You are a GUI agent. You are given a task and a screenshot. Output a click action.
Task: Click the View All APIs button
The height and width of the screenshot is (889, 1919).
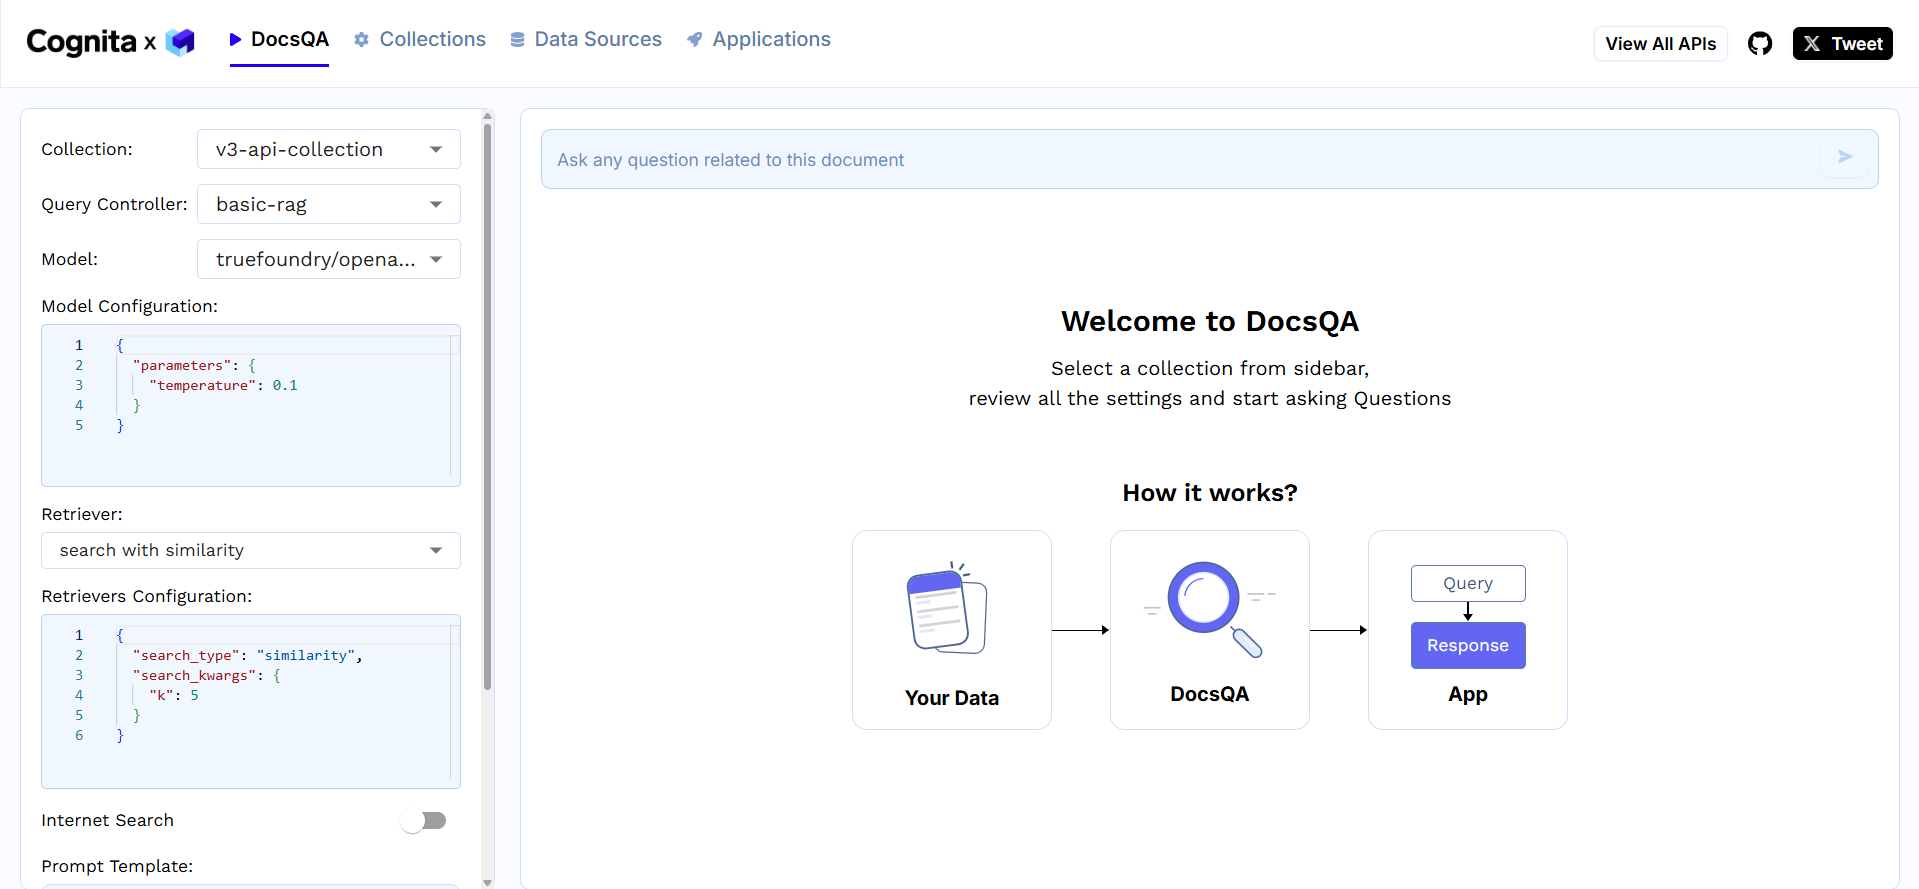tap(1660, 44)
